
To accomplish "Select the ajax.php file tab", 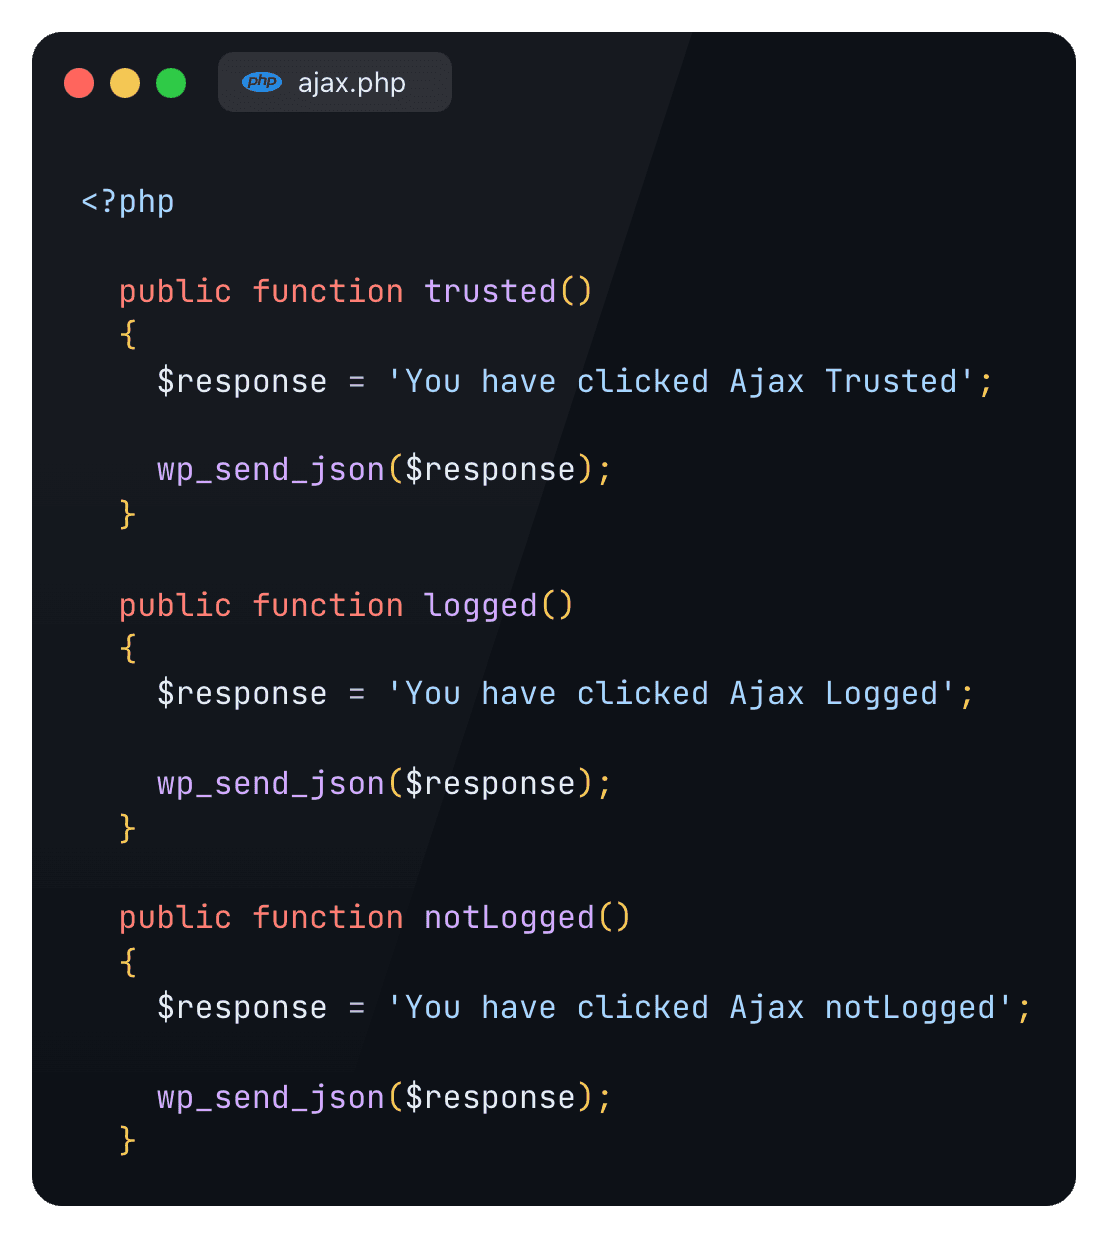I will pos(335,82).
